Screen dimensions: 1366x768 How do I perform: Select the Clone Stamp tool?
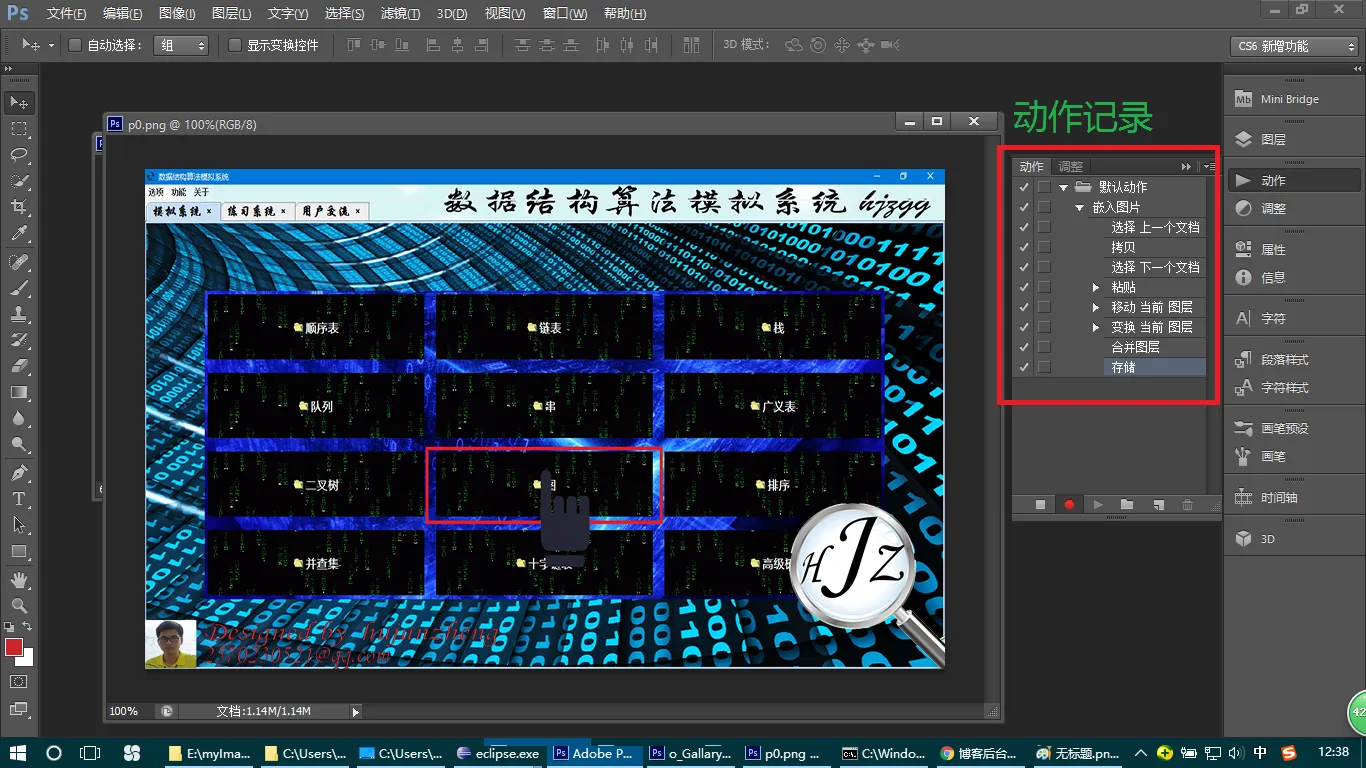tap(19, 313)
